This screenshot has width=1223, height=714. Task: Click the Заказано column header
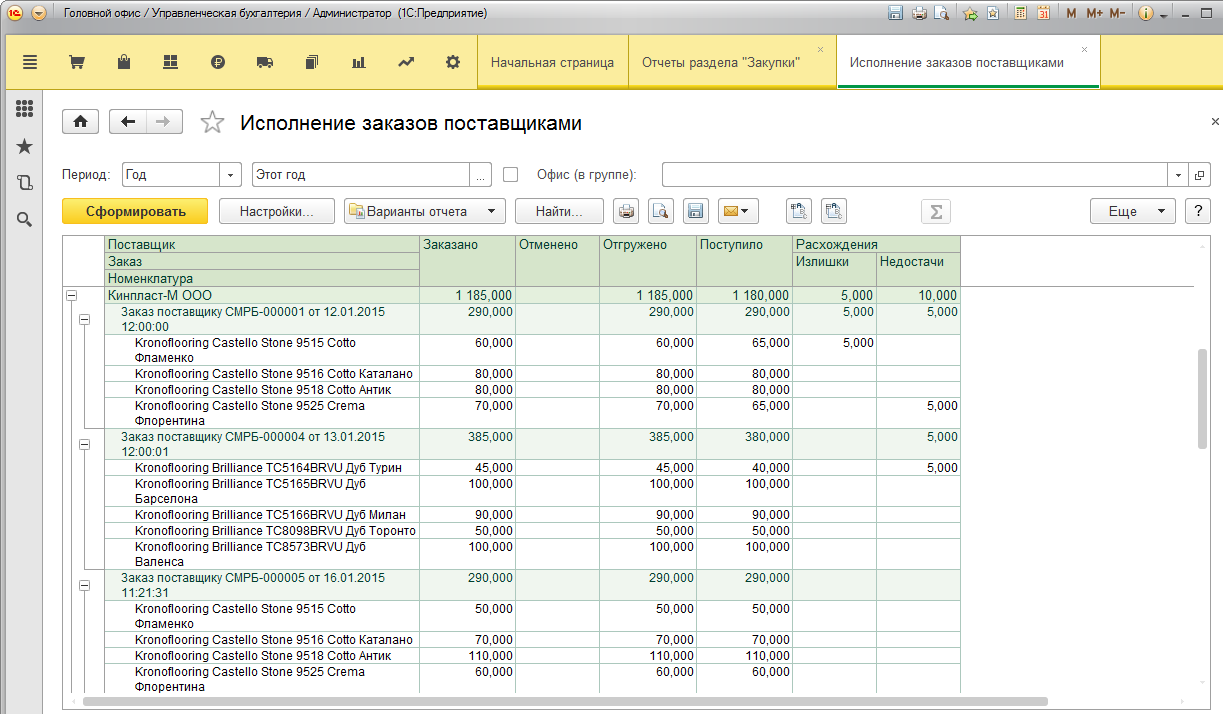[467, 261]
